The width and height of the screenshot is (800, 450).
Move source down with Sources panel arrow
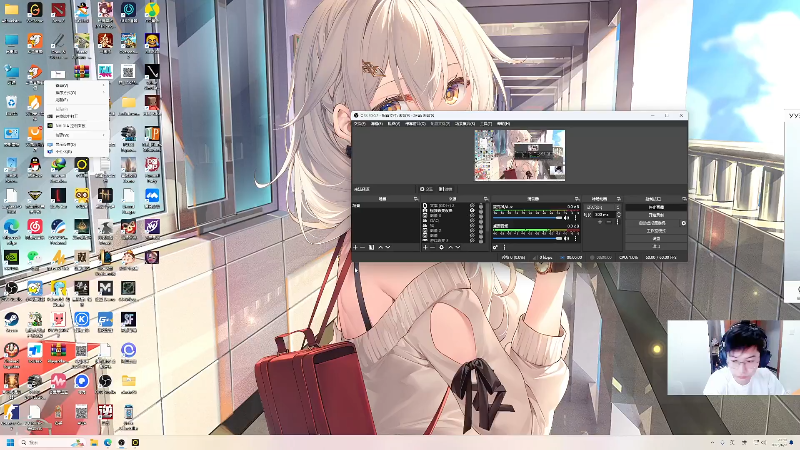[458, 247]
